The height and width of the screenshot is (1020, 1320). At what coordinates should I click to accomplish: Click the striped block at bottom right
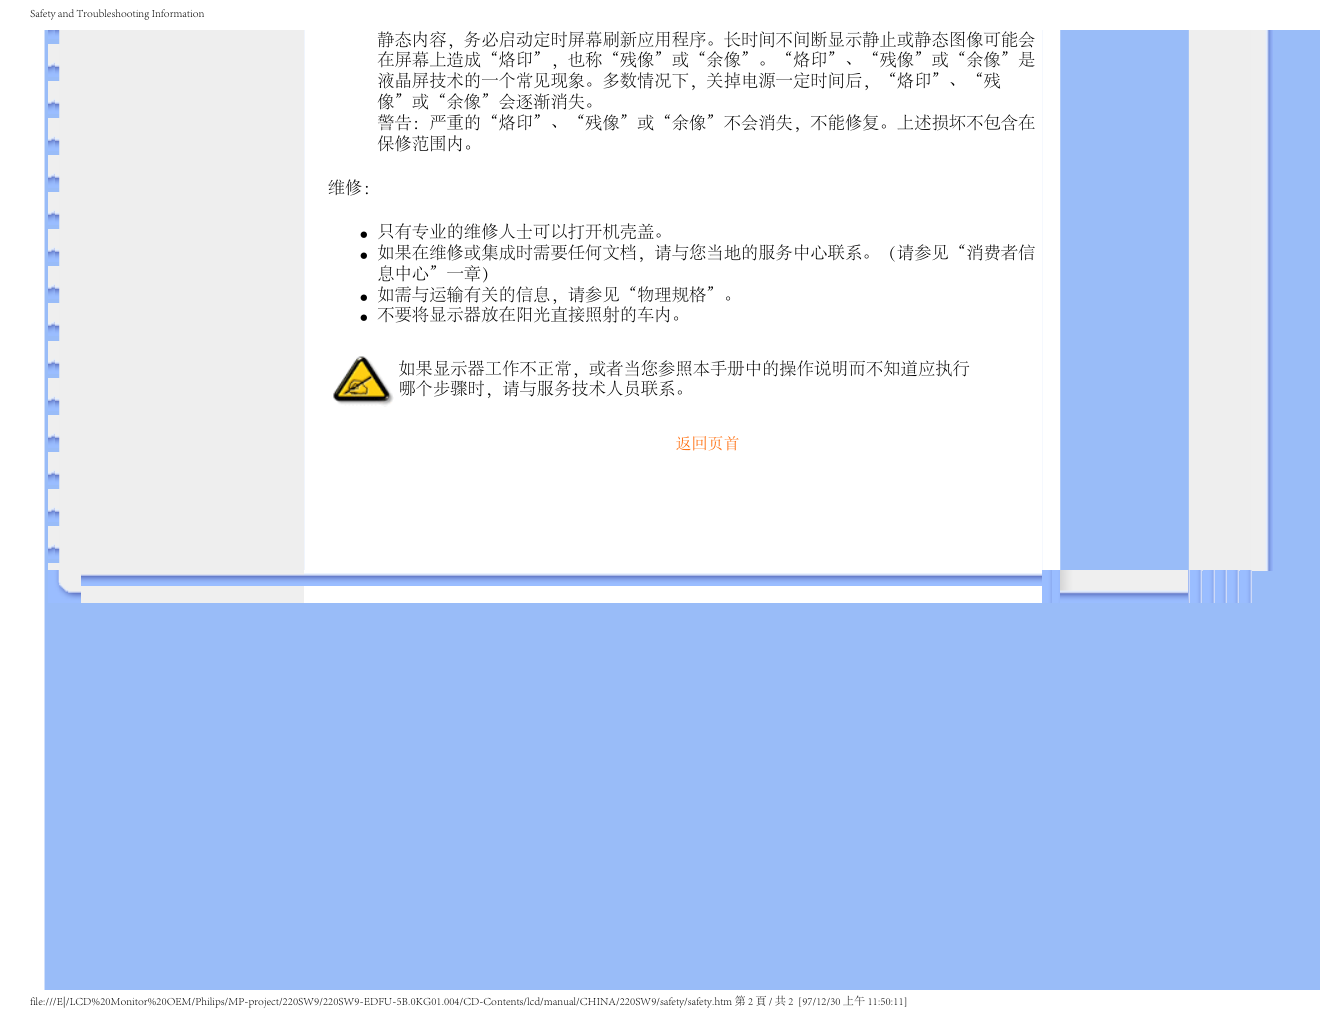[x=1220, y=586]
